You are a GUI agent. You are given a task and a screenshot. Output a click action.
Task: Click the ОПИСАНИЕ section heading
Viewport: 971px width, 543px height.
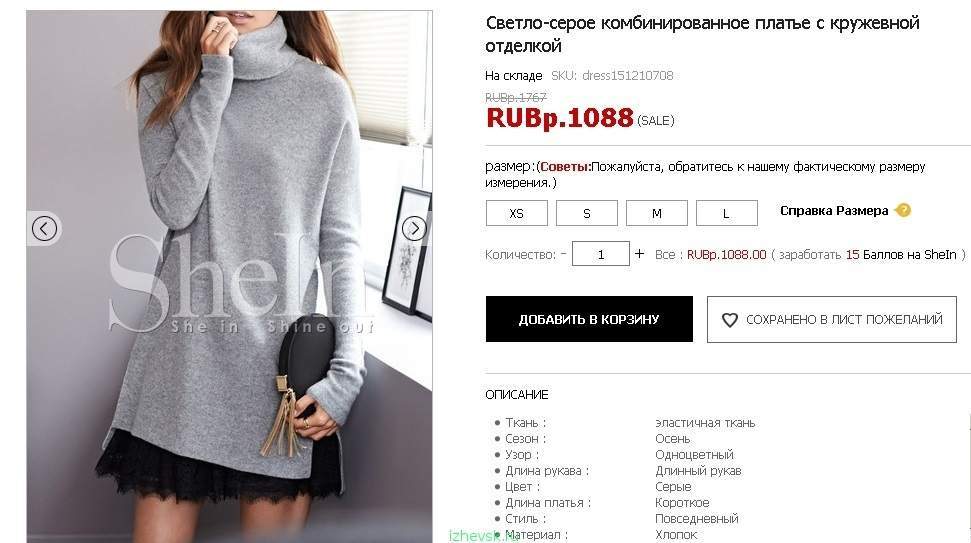[516, 394]
